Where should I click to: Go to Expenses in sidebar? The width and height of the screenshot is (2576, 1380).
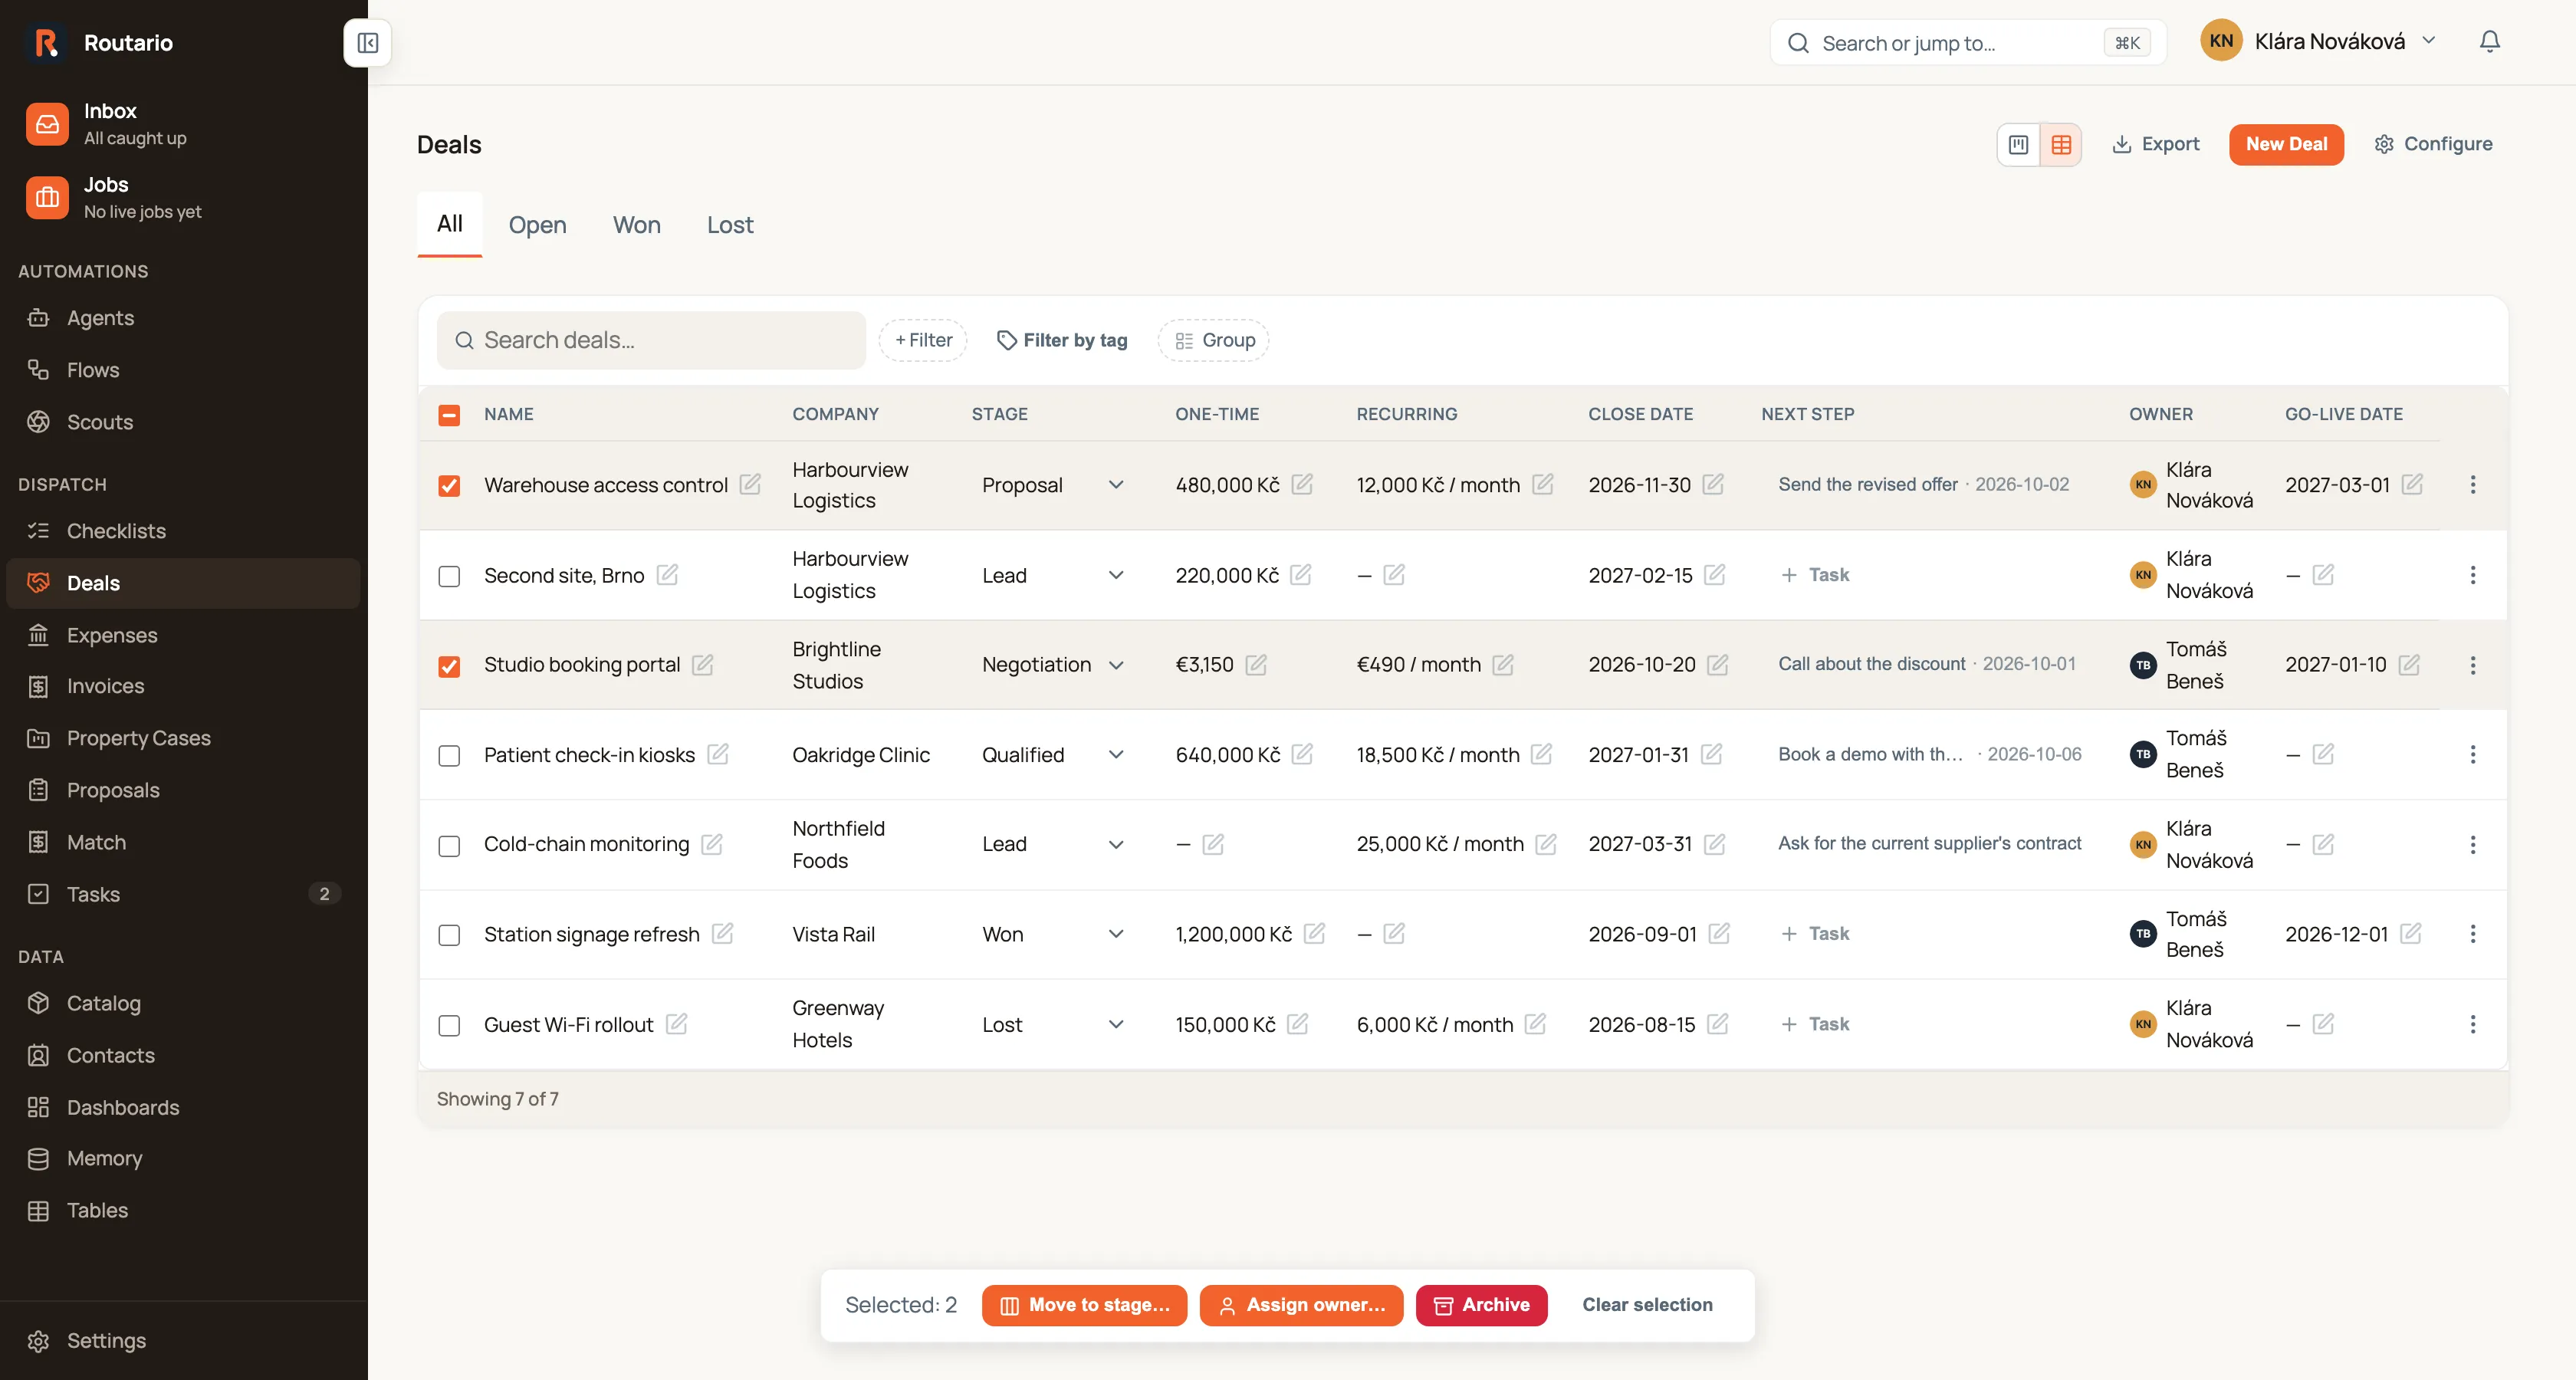pyautogui.click(x=184, y=635)
